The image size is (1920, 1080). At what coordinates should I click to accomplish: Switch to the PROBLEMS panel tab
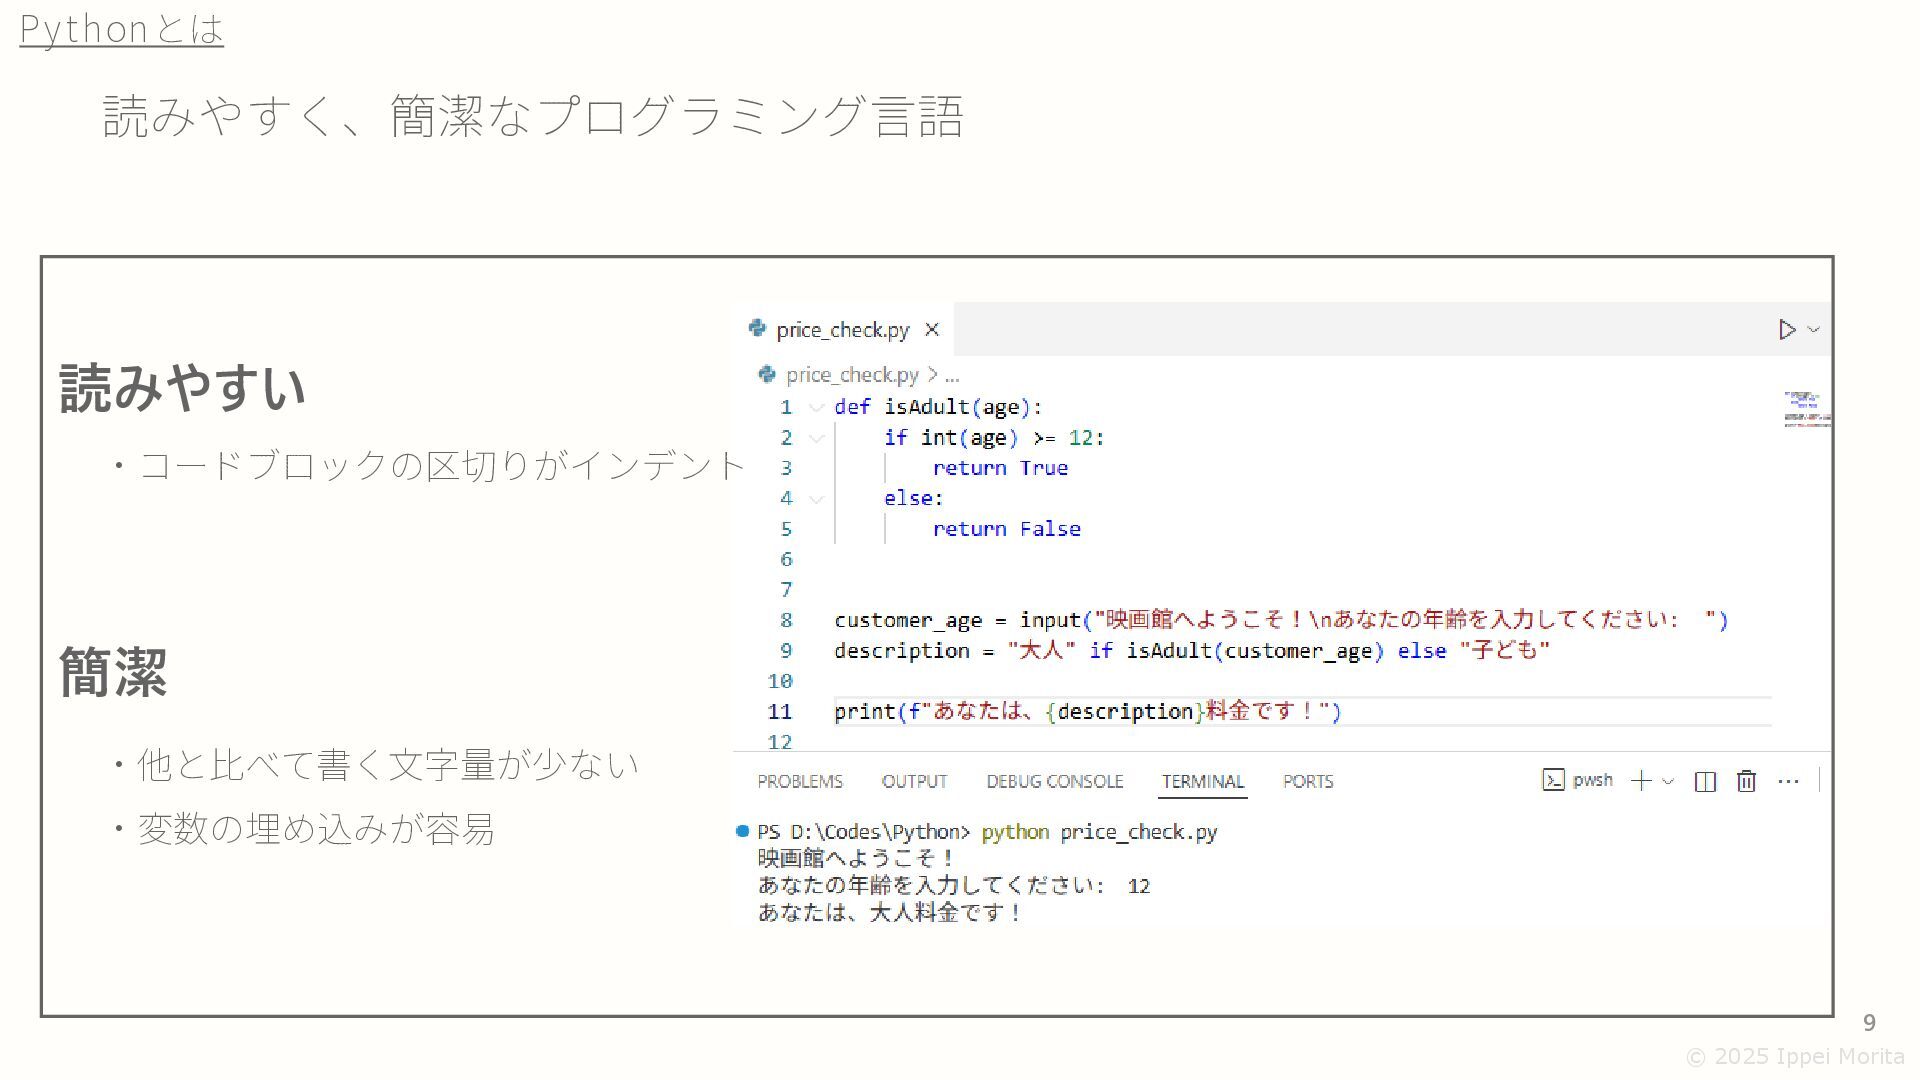pyautogui.click(x=799, y=782)
